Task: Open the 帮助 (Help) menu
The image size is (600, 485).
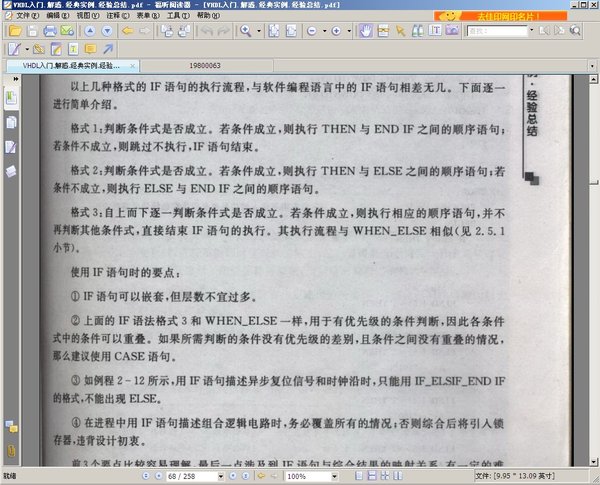Action: tap(209, 16)
